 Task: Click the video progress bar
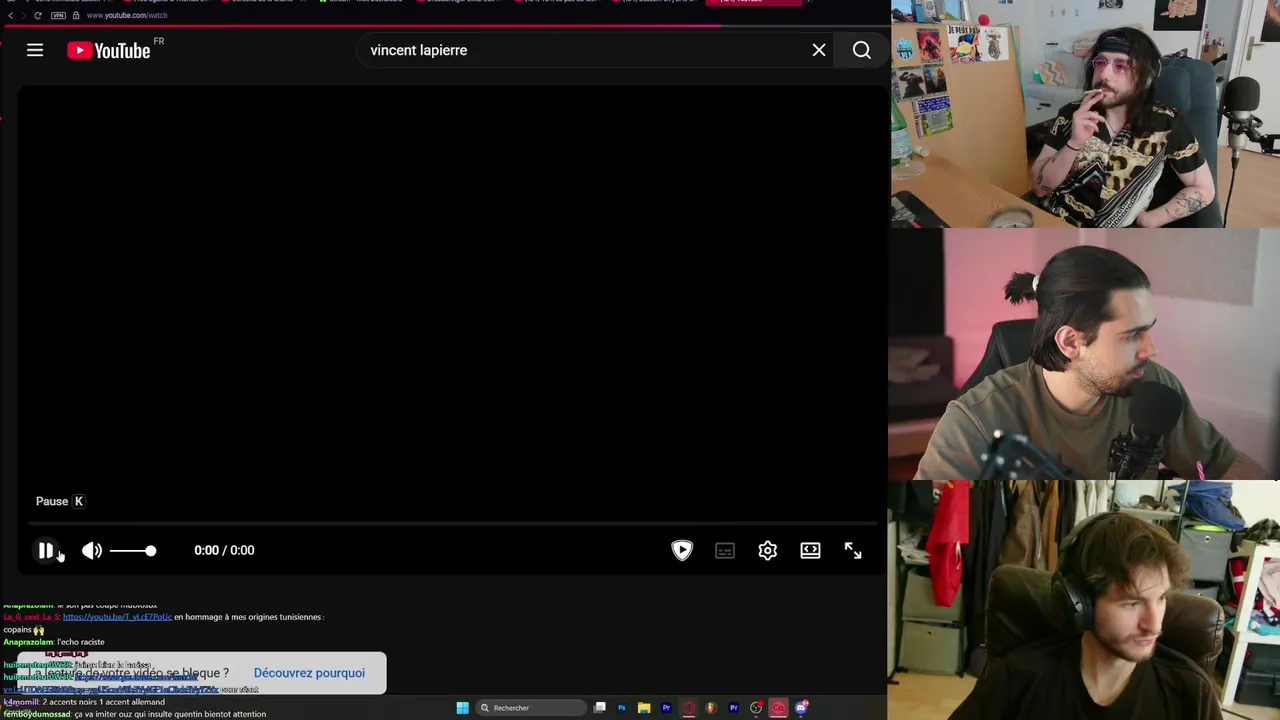(452, 523)
